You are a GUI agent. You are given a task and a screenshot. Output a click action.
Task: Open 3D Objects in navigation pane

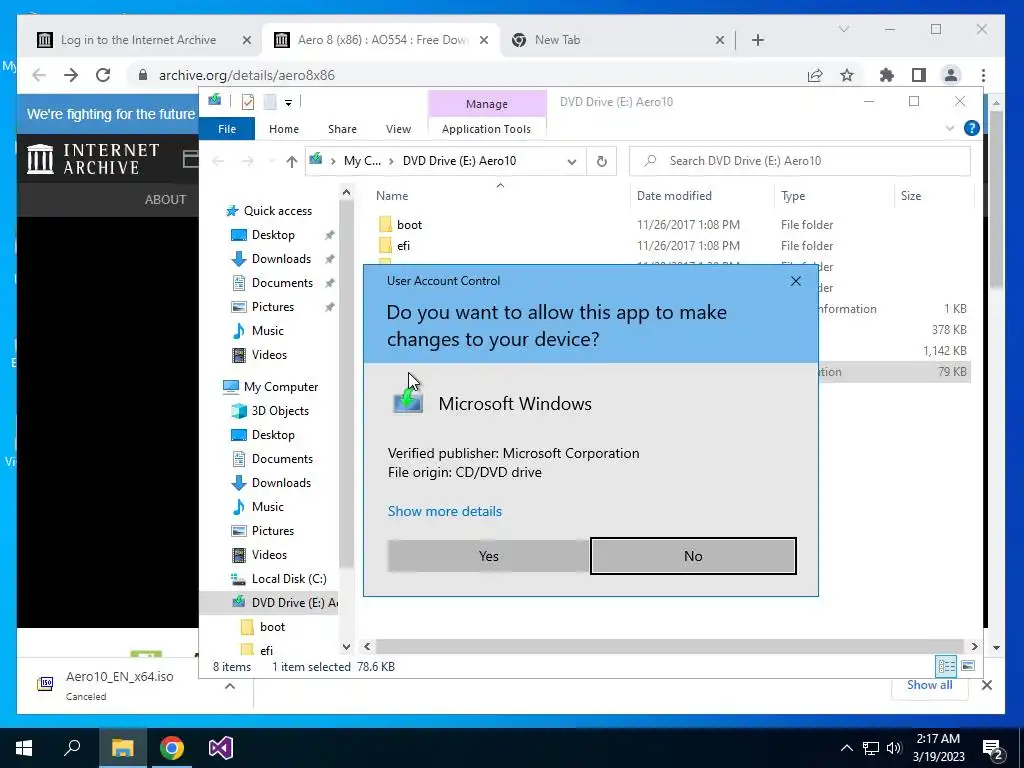(x=280, y=411)
